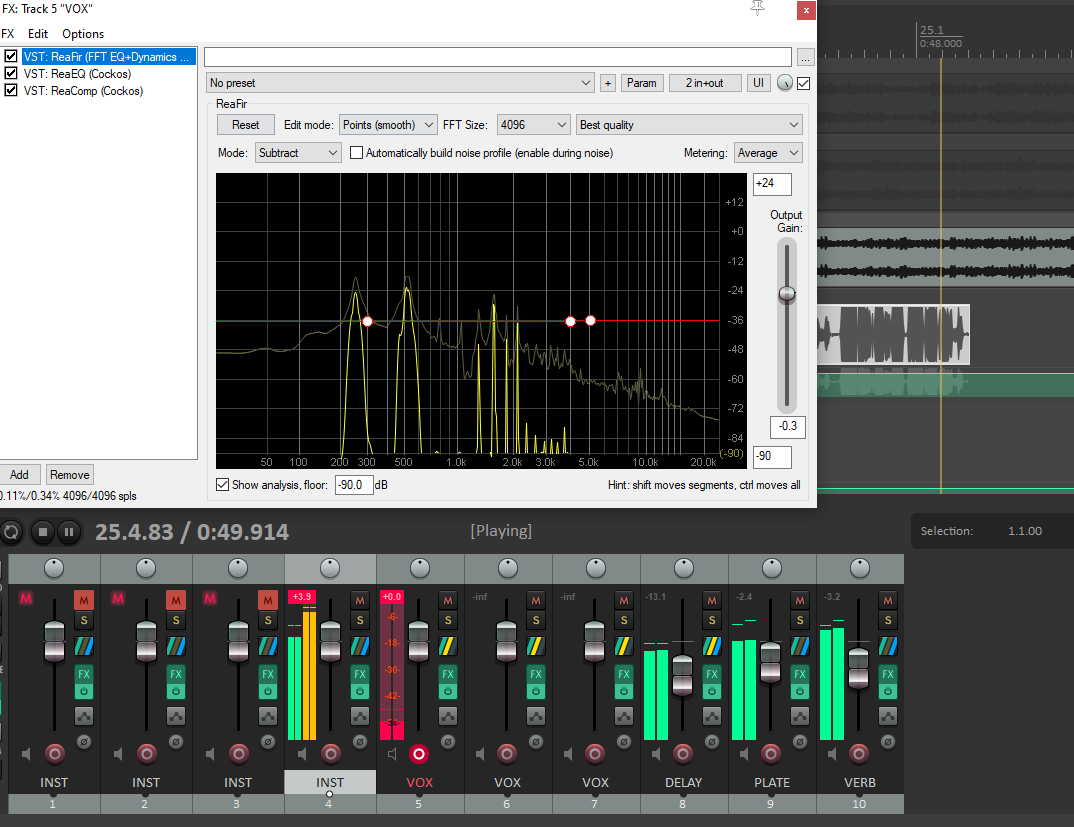Open routing icon on track 2 INST

175,645
